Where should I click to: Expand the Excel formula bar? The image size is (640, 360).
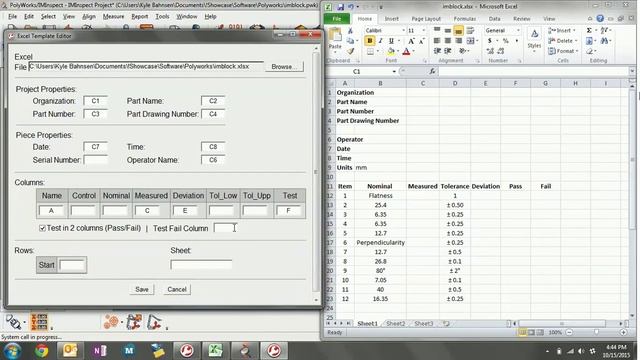[x=632, y=71]
